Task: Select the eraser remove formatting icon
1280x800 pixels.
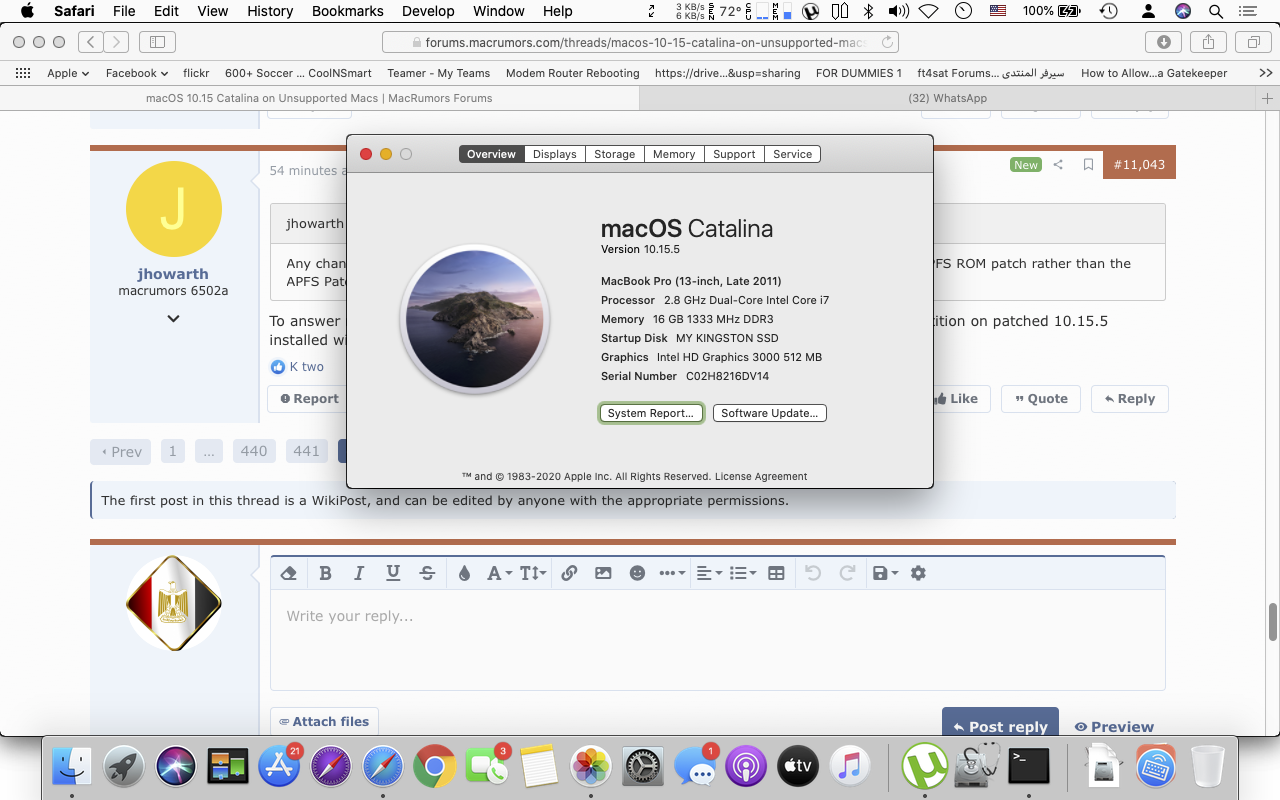Action: click(289, 573)
